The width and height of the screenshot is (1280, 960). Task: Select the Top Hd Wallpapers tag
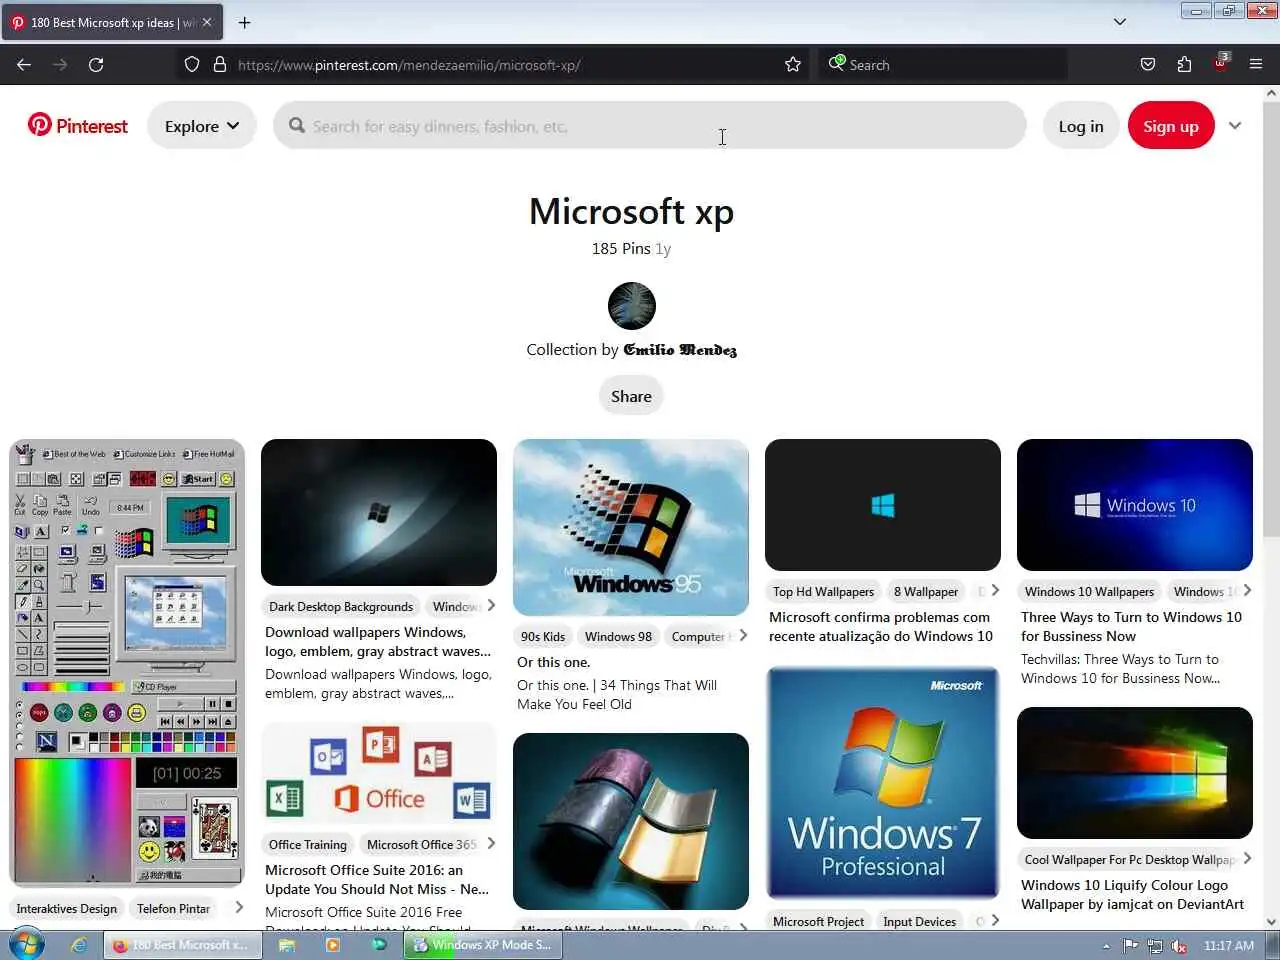tap(823, 591)
